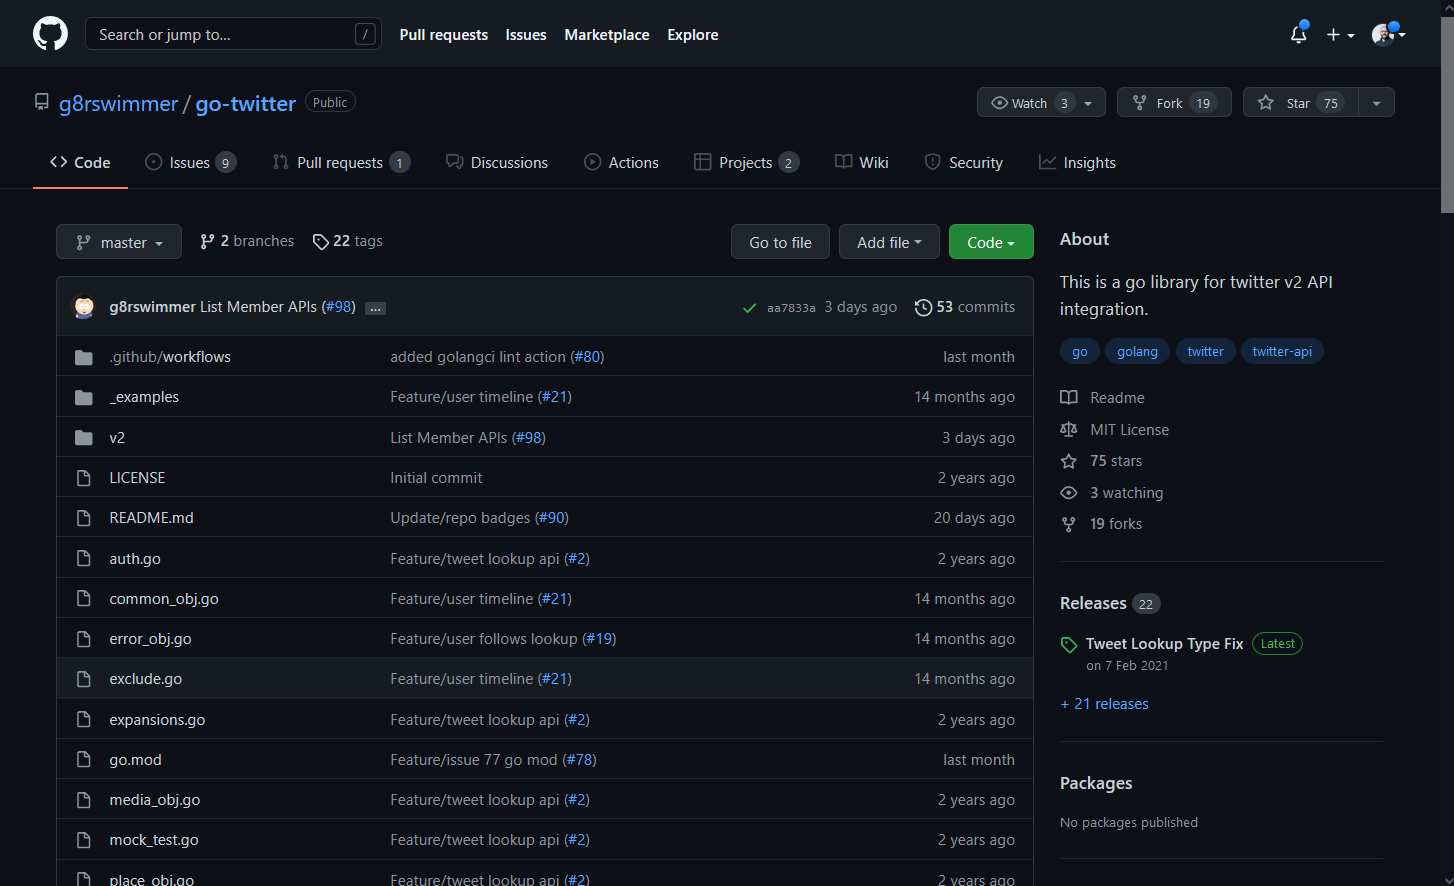1454x886 pixels.
Task: Open the + 21 releases link
Action: 1104,703
